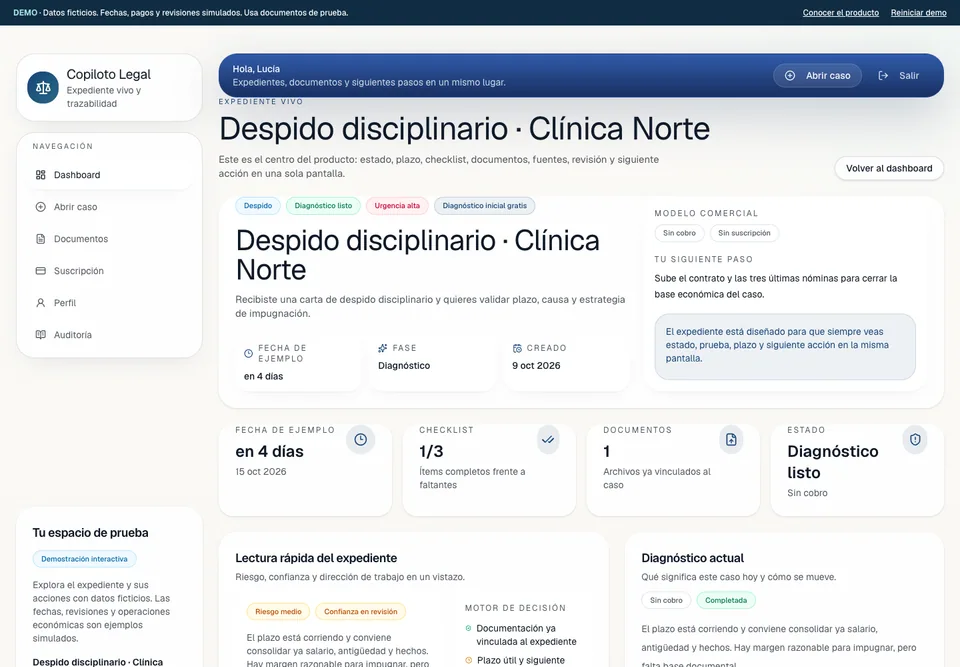Open the Dashboard navigation item

[110, 175]
